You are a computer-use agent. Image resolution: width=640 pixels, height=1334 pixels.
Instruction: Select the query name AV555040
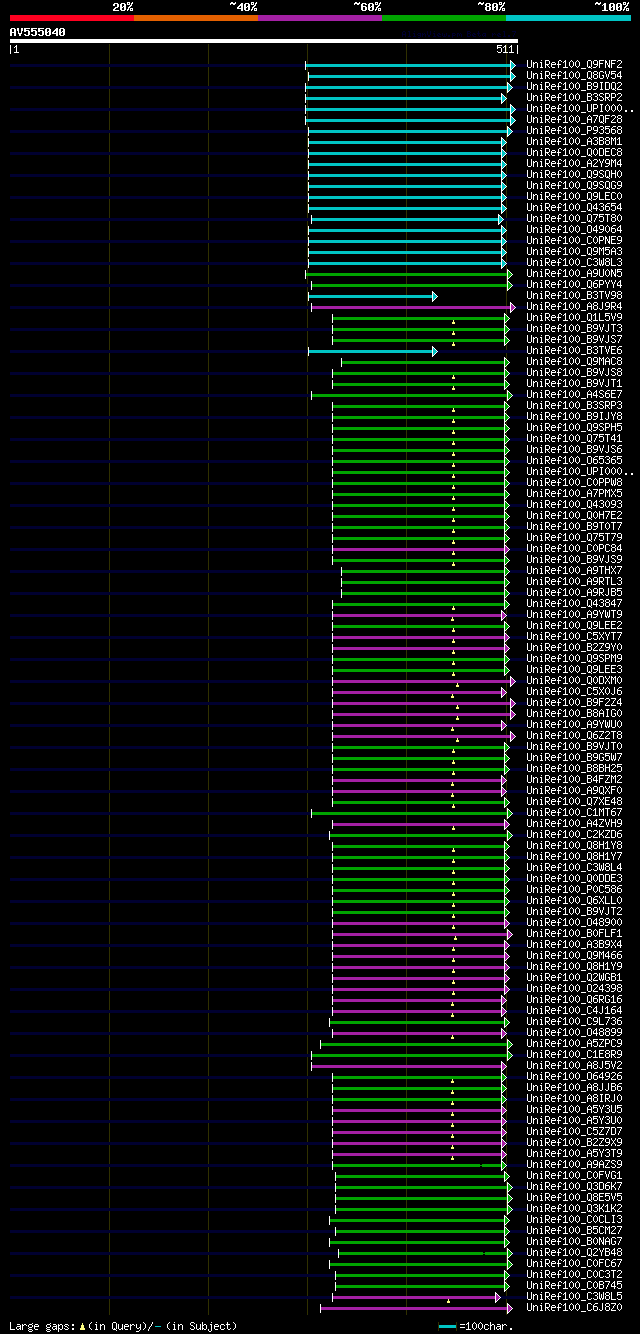[x=38, y=32]
